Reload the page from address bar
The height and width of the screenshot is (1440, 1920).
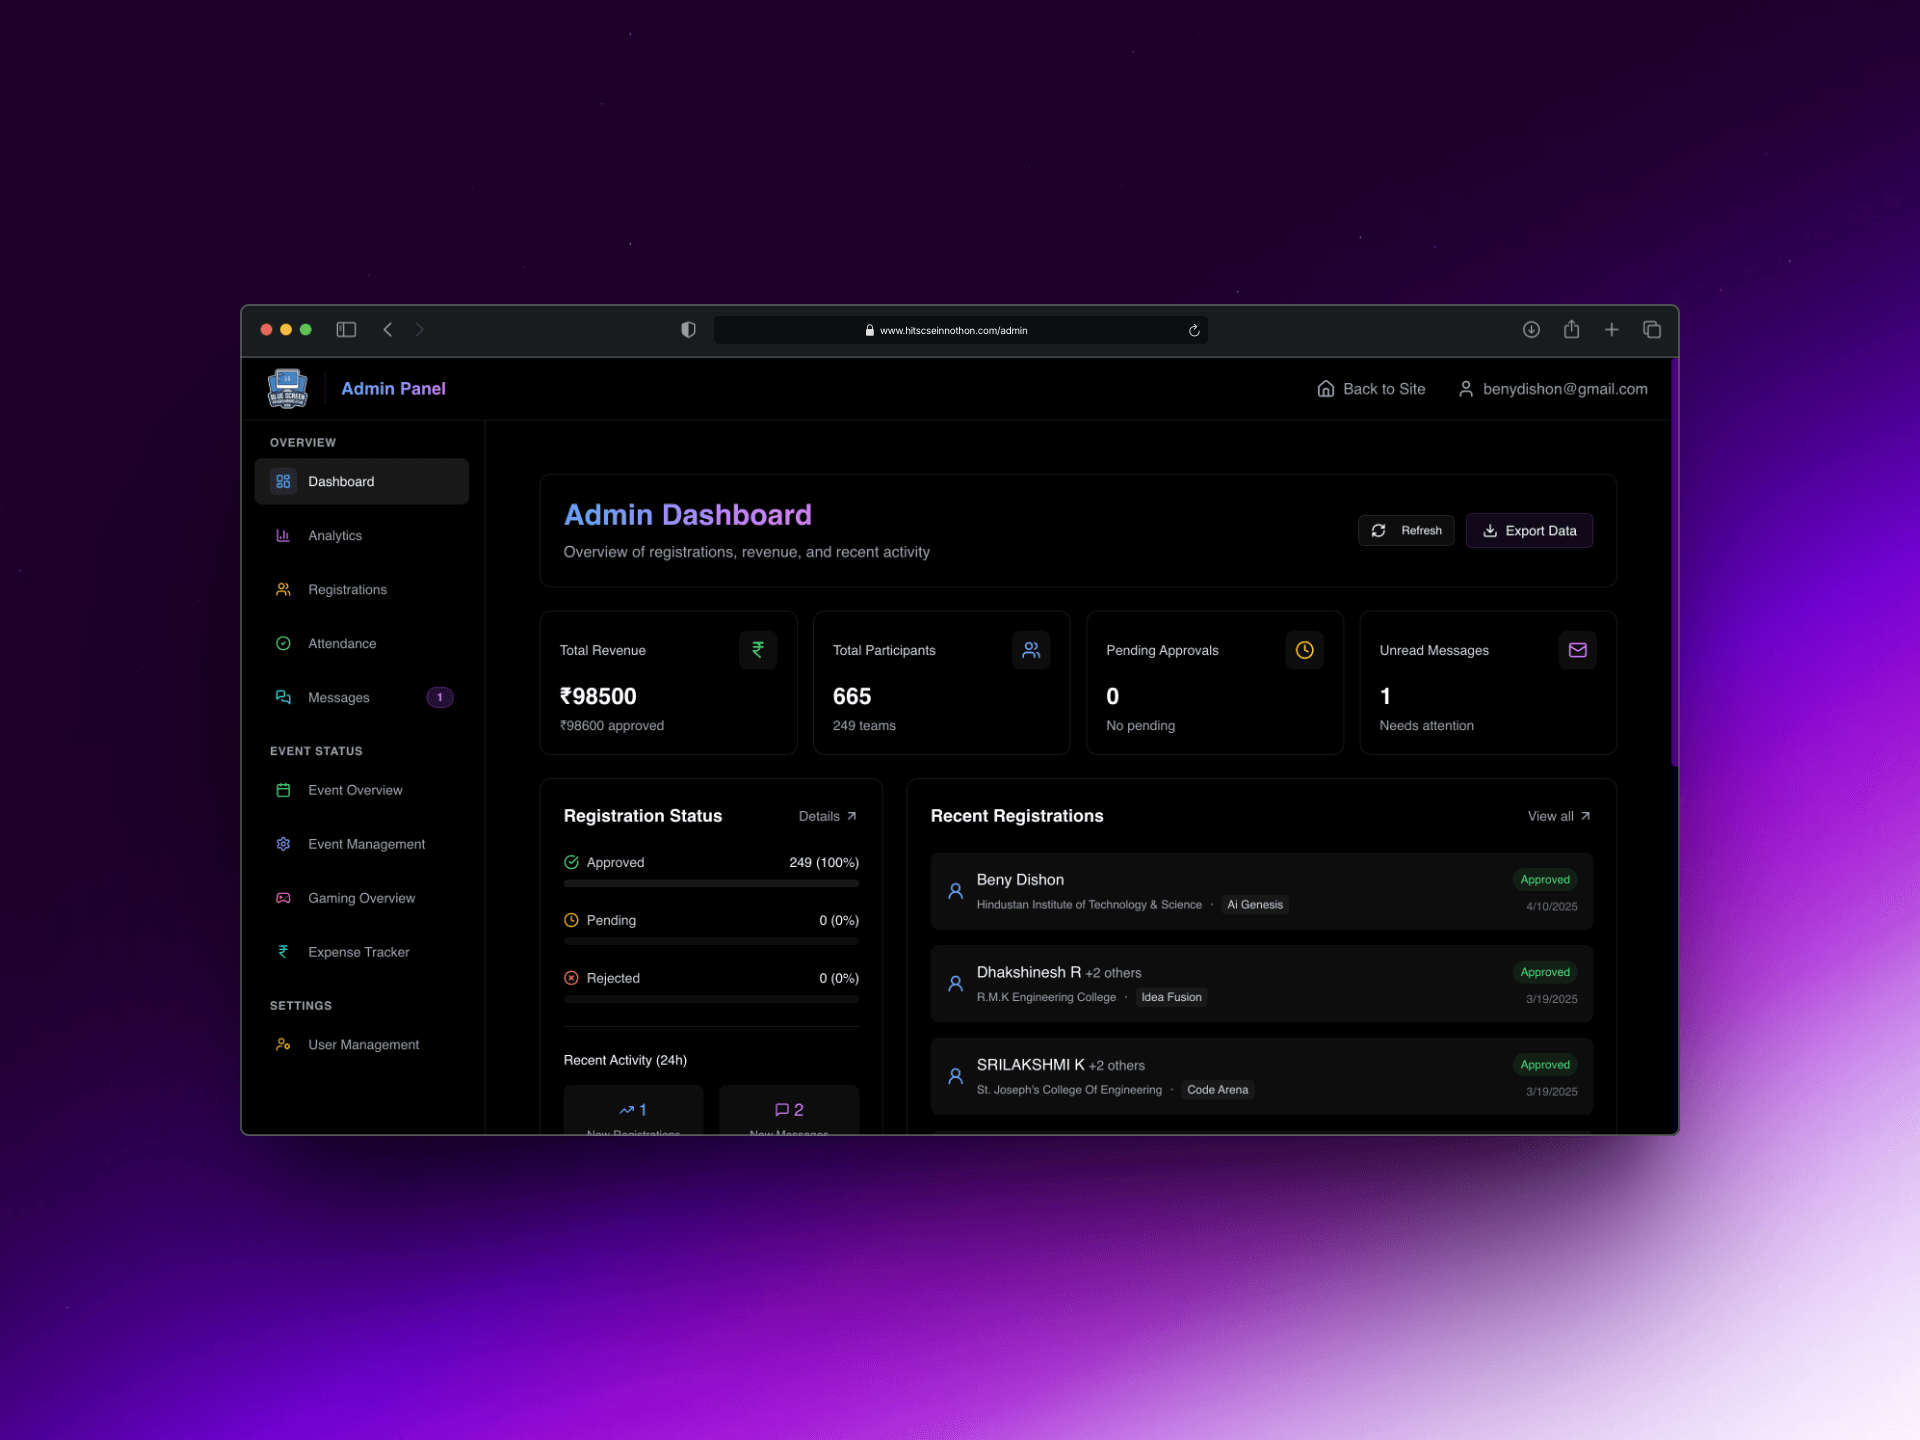(x=1194, y=331)
